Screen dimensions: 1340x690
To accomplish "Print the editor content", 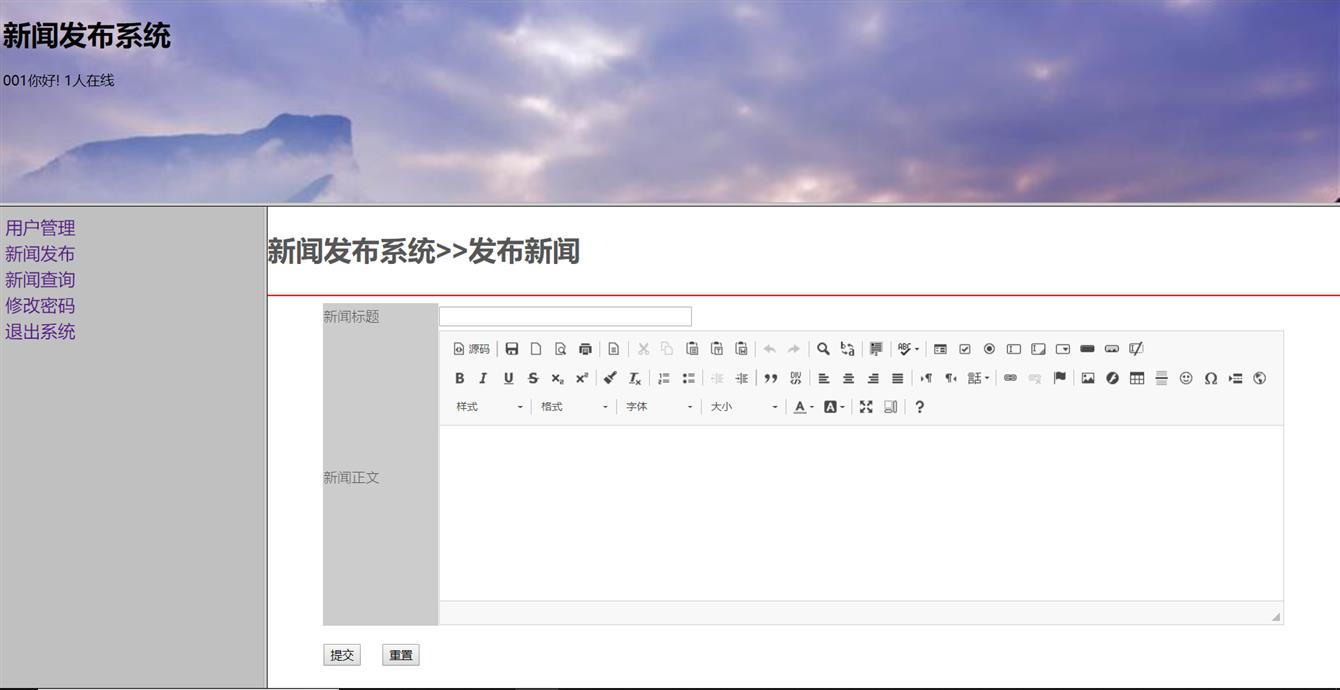I will click(585, 349).
